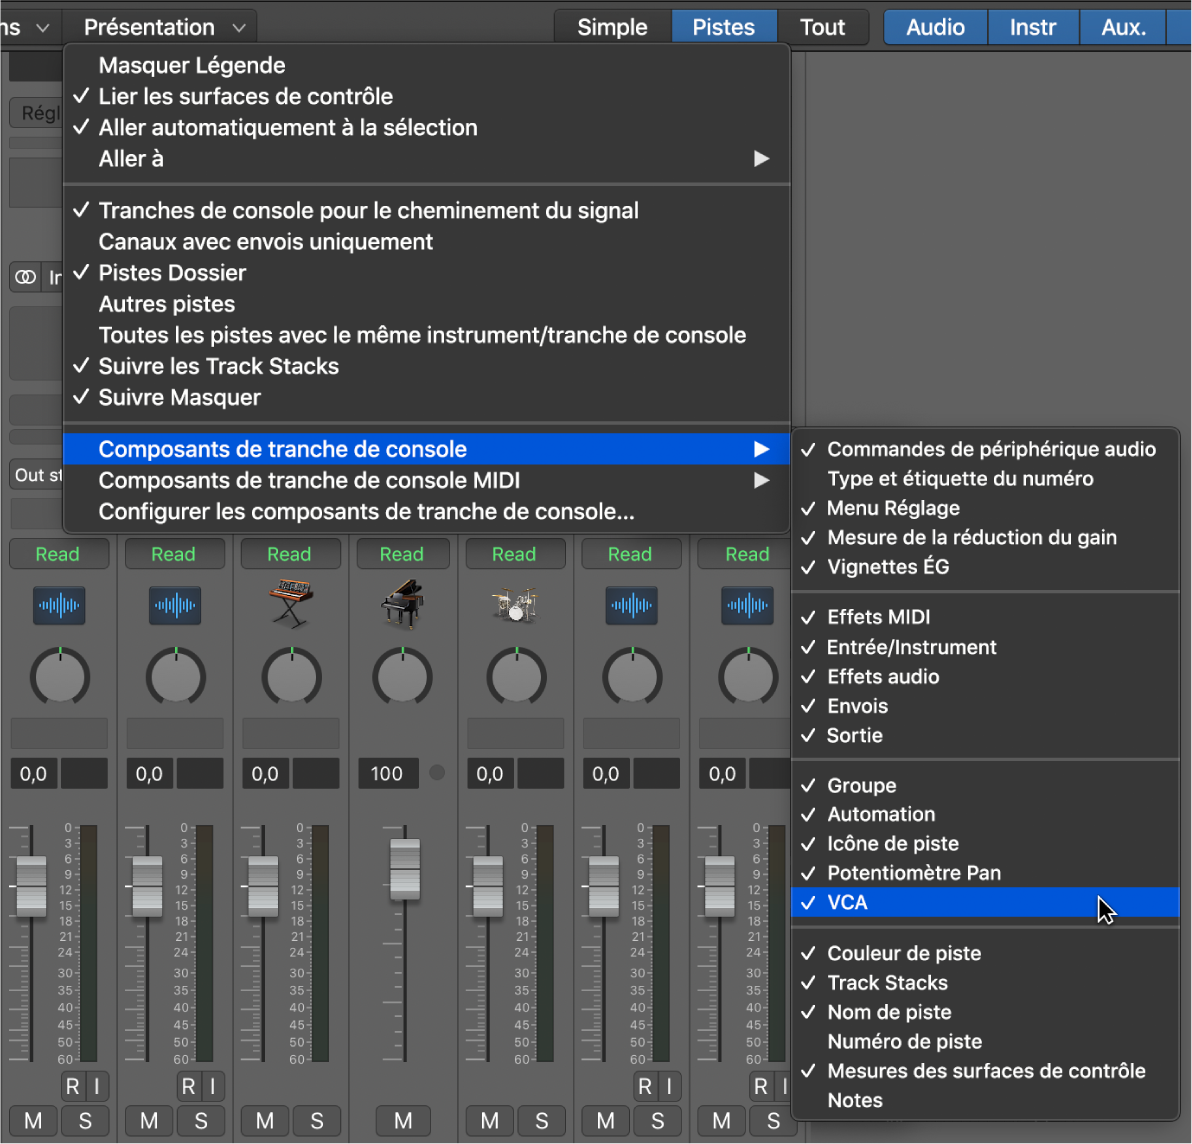Toggle Pistes Dossier option
This screenshot has width=1192, height=1144.
pos(426,273)
